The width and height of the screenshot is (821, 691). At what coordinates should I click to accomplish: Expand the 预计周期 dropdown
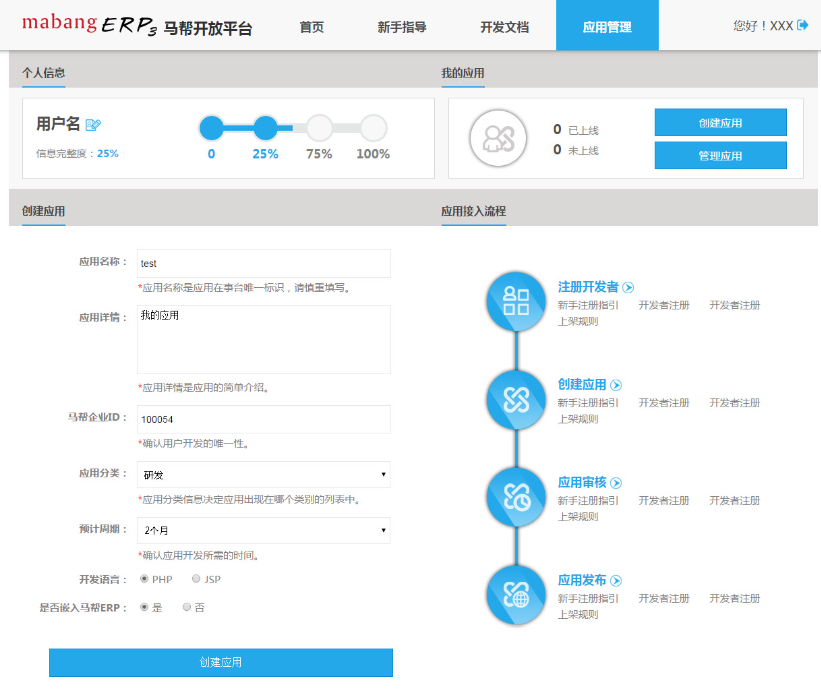point(264,530)
